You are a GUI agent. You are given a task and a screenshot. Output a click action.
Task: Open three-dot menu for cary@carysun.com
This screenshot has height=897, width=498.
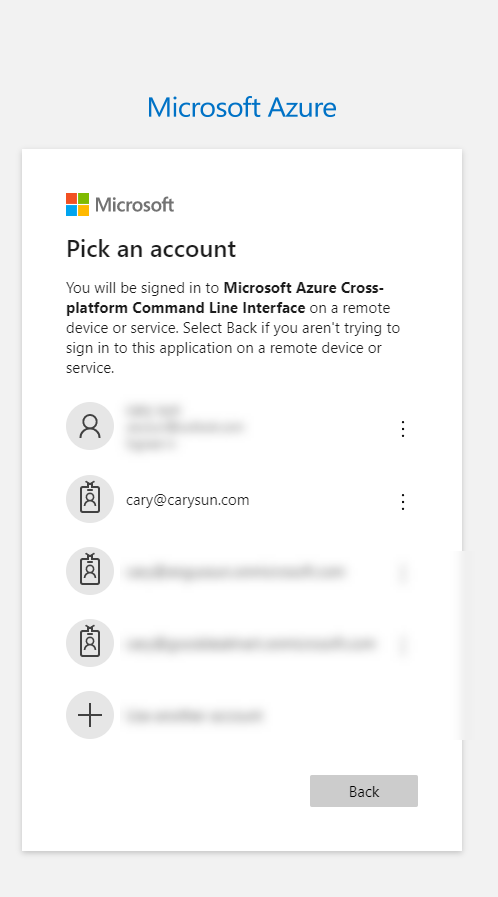click(x=403, y=502)
